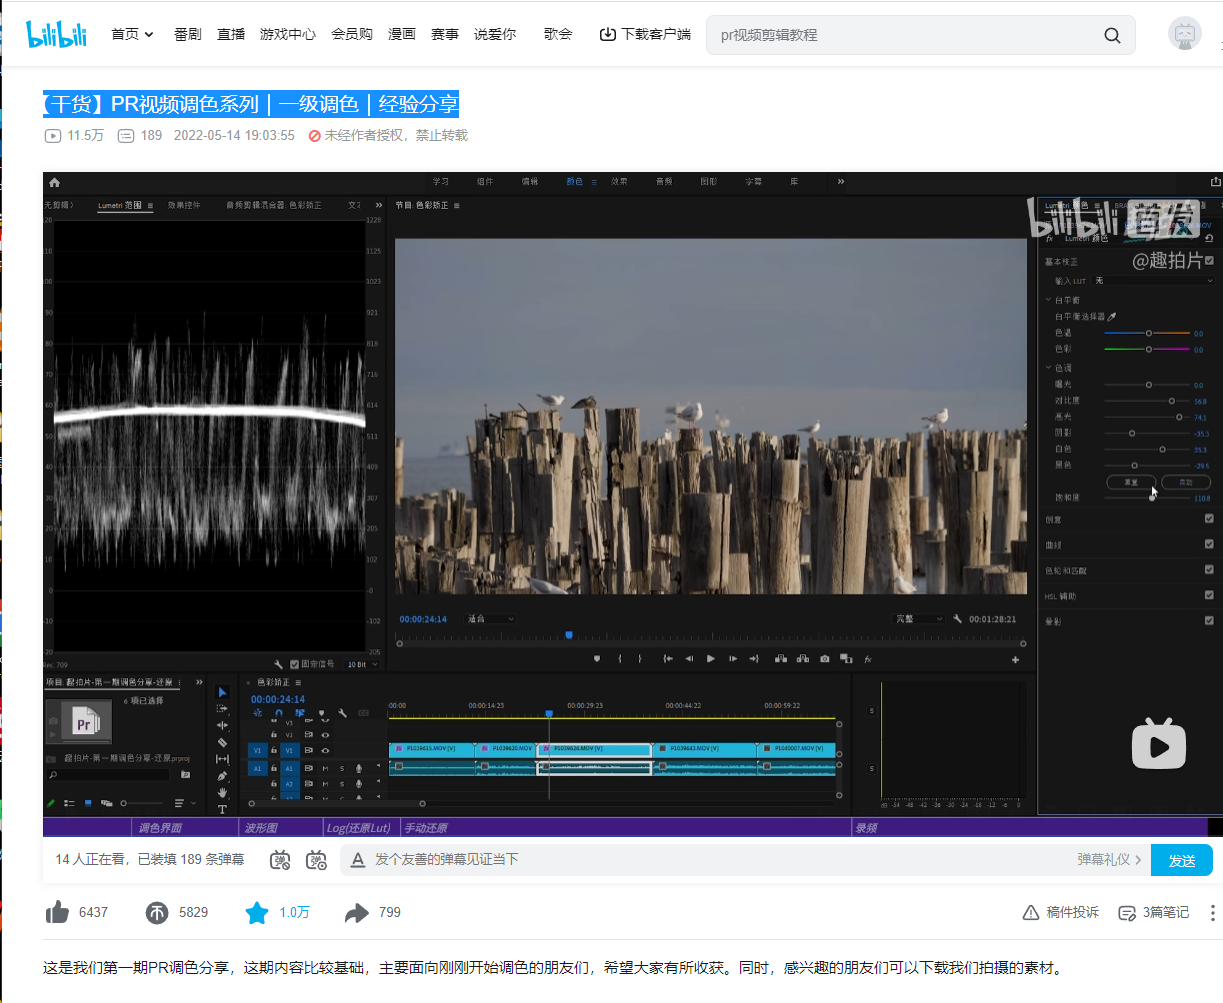Open the 完整 playback resolution dropdown

pos(919,619)
